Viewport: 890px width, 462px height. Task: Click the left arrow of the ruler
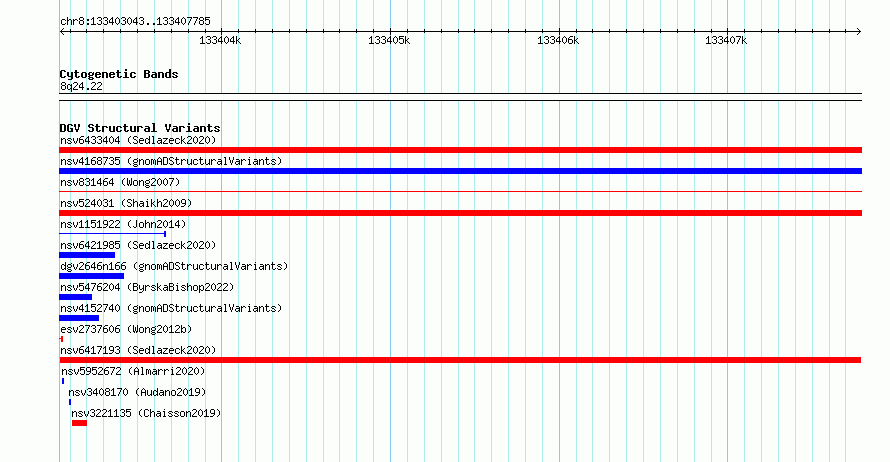[62, 32]
